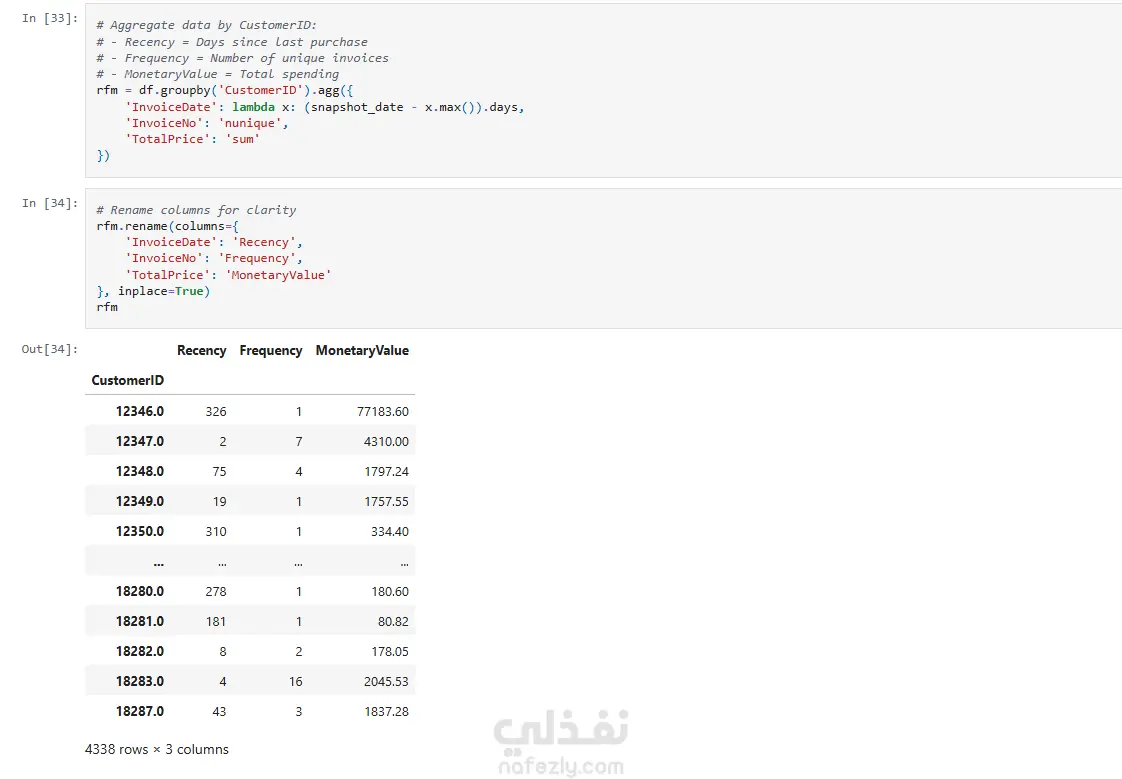Click inside code cell In [33]
Screen dimensions: 1122x779
pyautogui.click(x=603, y=90)
